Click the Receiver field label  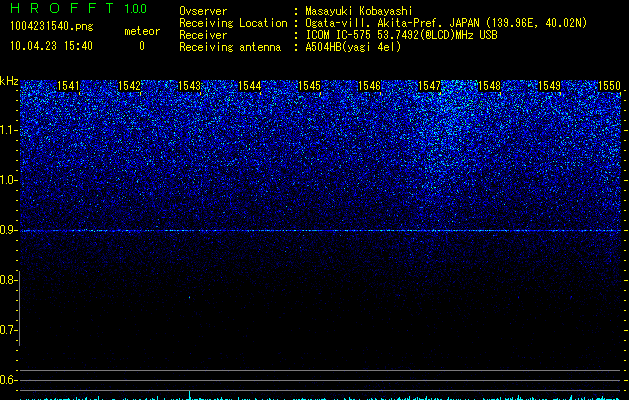click(203, 35)
